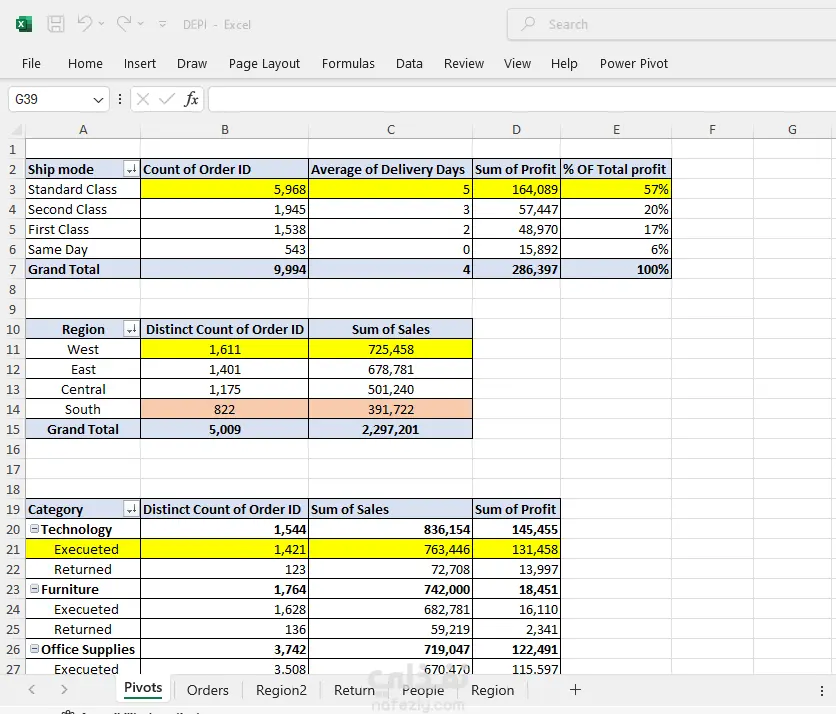
Task: Open the Power Pivot ribbon tab
Action: (x=633, y=63)
